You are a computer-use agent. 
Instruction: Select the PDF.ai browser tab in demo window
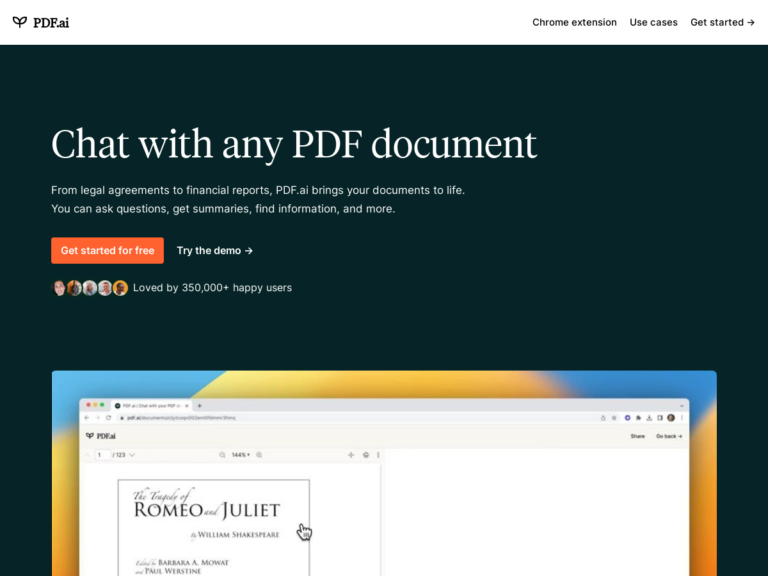click(152, 406)
